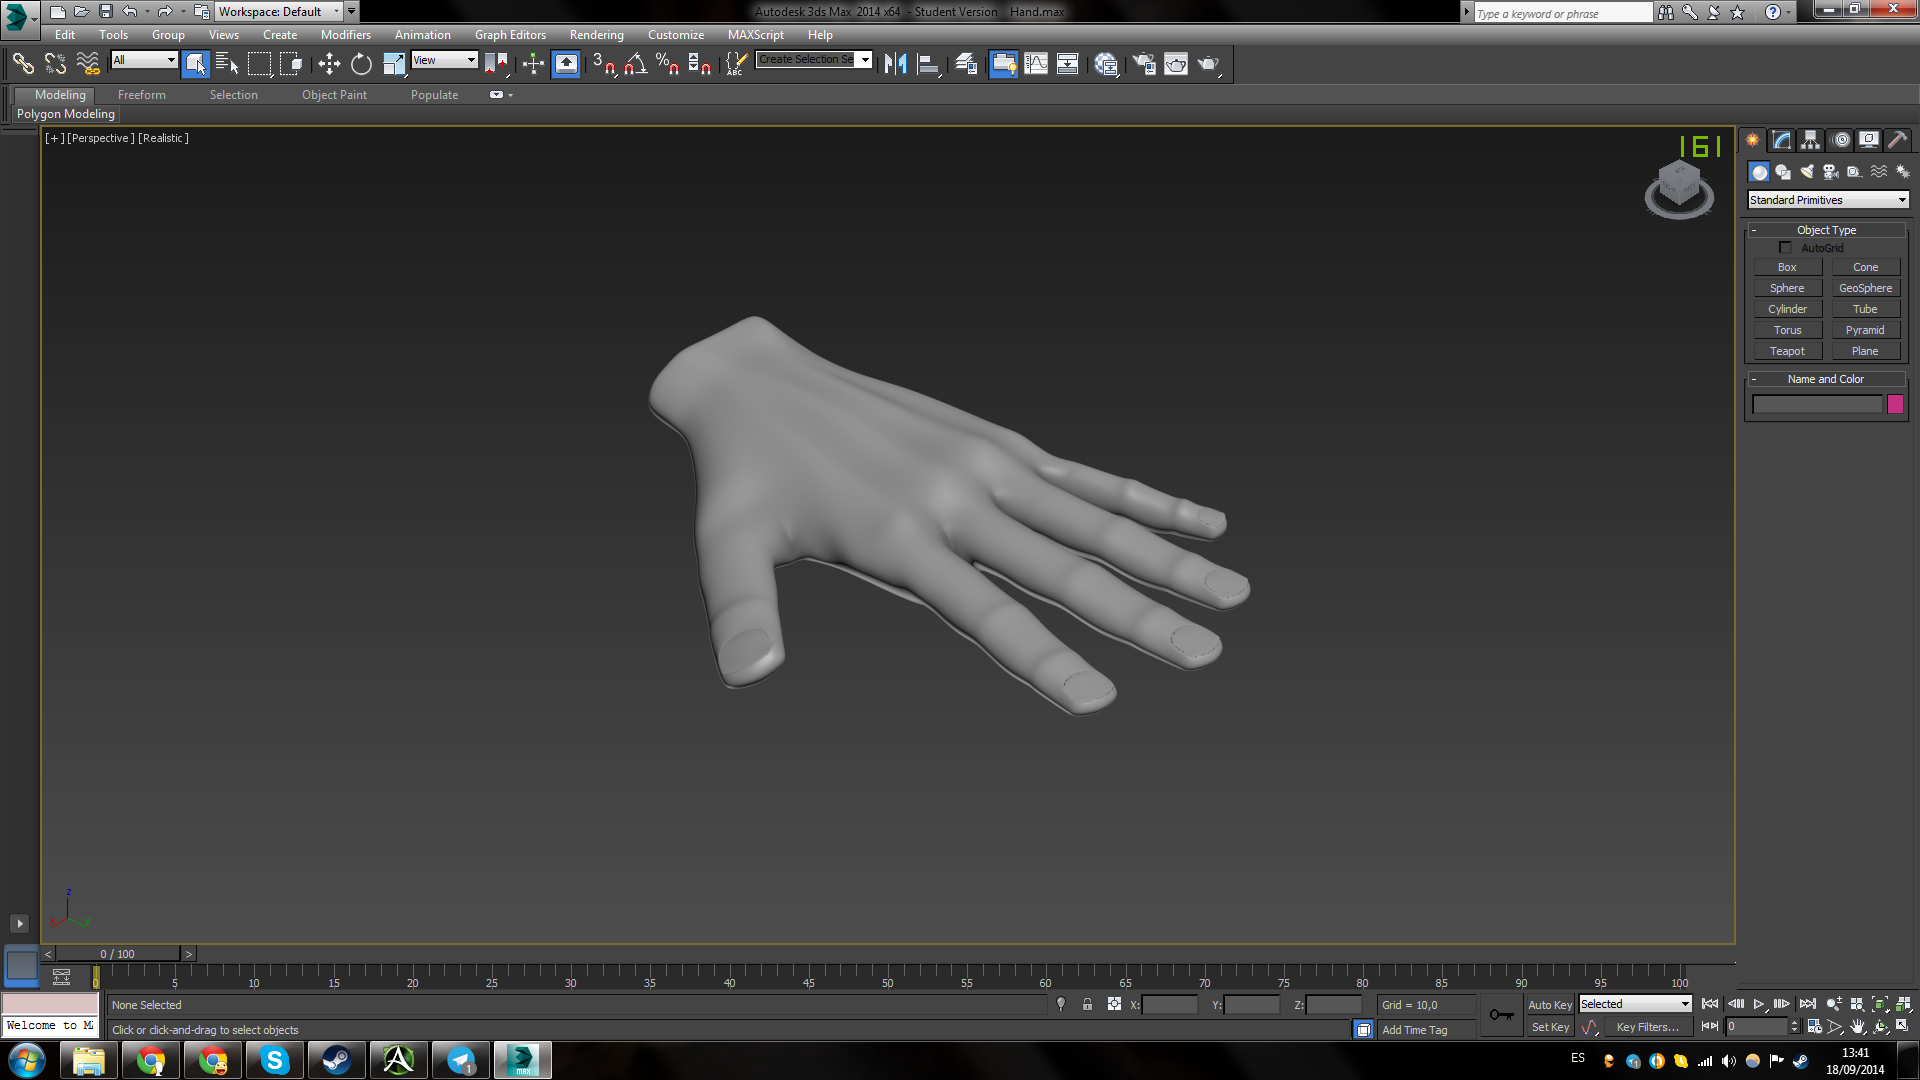Screen dimensions: 1920x1080
Task: Open the All selection filter dropdown
Action: coord(144,60)
